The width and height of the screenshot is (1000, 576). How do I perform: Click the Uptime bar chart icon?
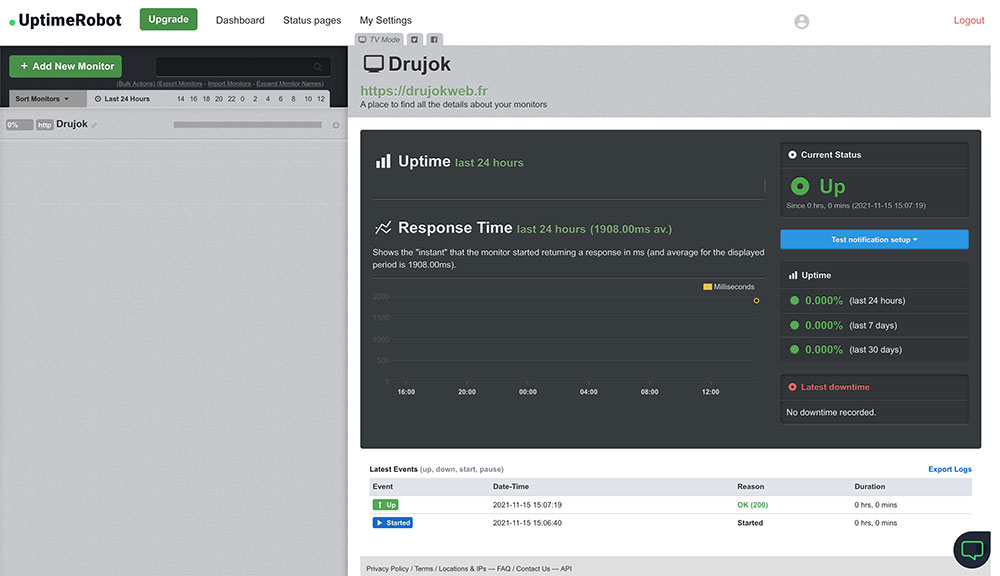(x=383, y=161)
